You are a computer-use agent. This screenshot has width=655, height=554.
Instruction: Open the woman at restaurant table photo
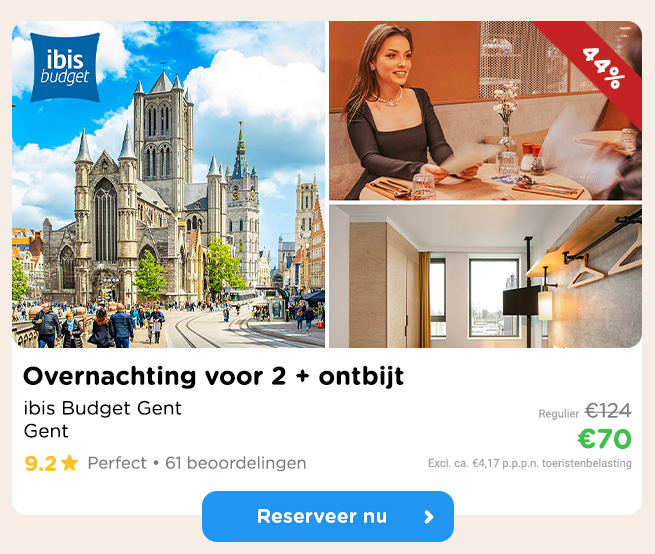(x=485, y=111)
